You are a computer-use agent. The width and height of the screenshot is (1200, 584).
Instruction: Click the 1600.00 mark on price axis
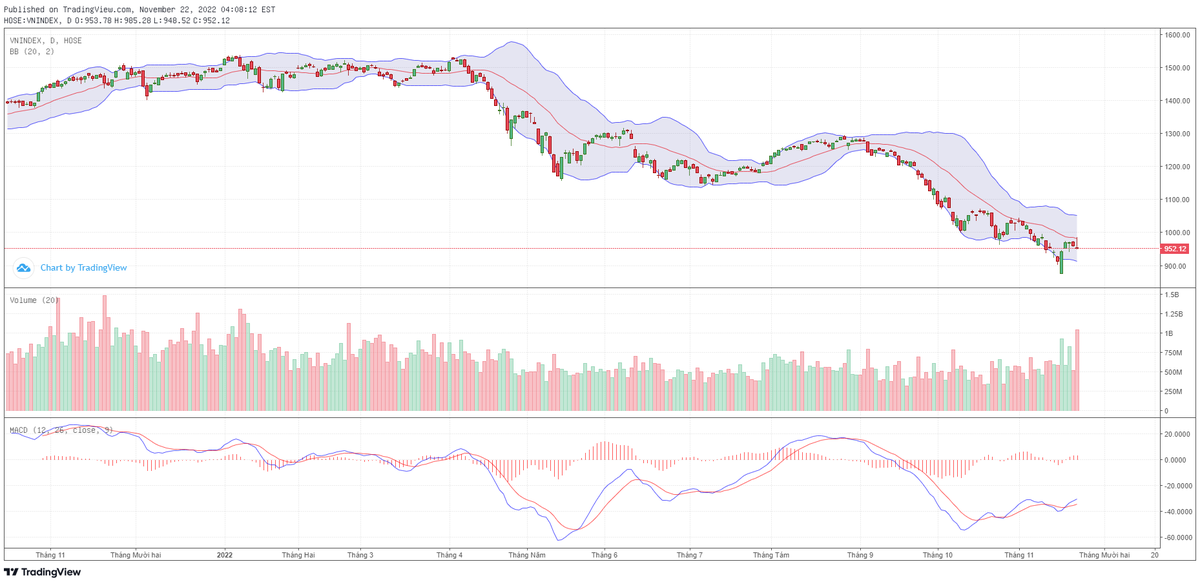click(1175, 35)
